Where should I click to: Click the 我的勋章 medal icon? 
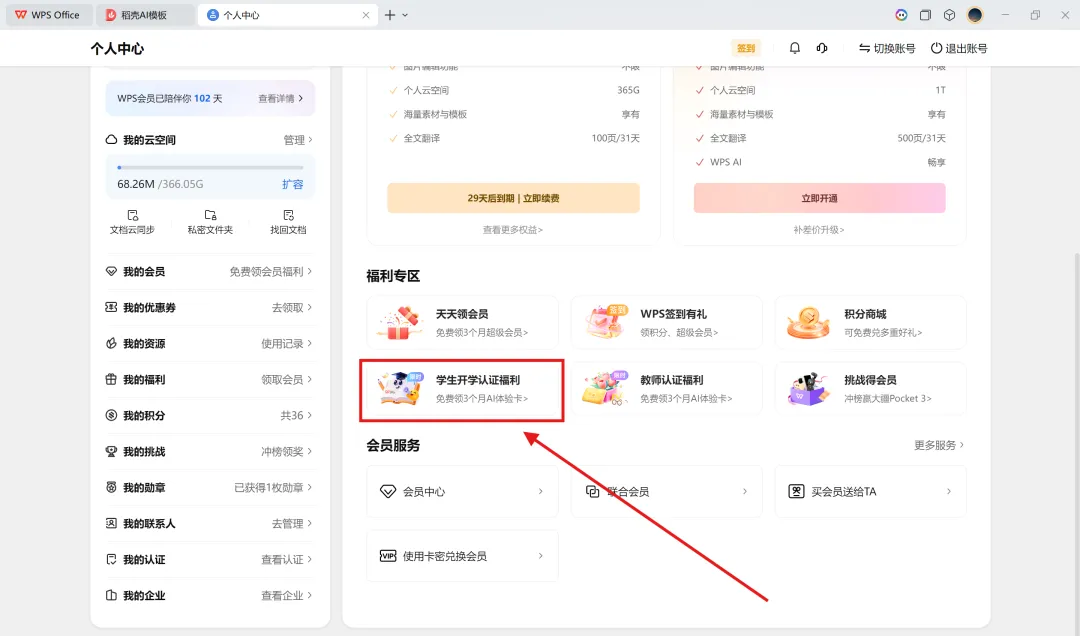point(111,487)
